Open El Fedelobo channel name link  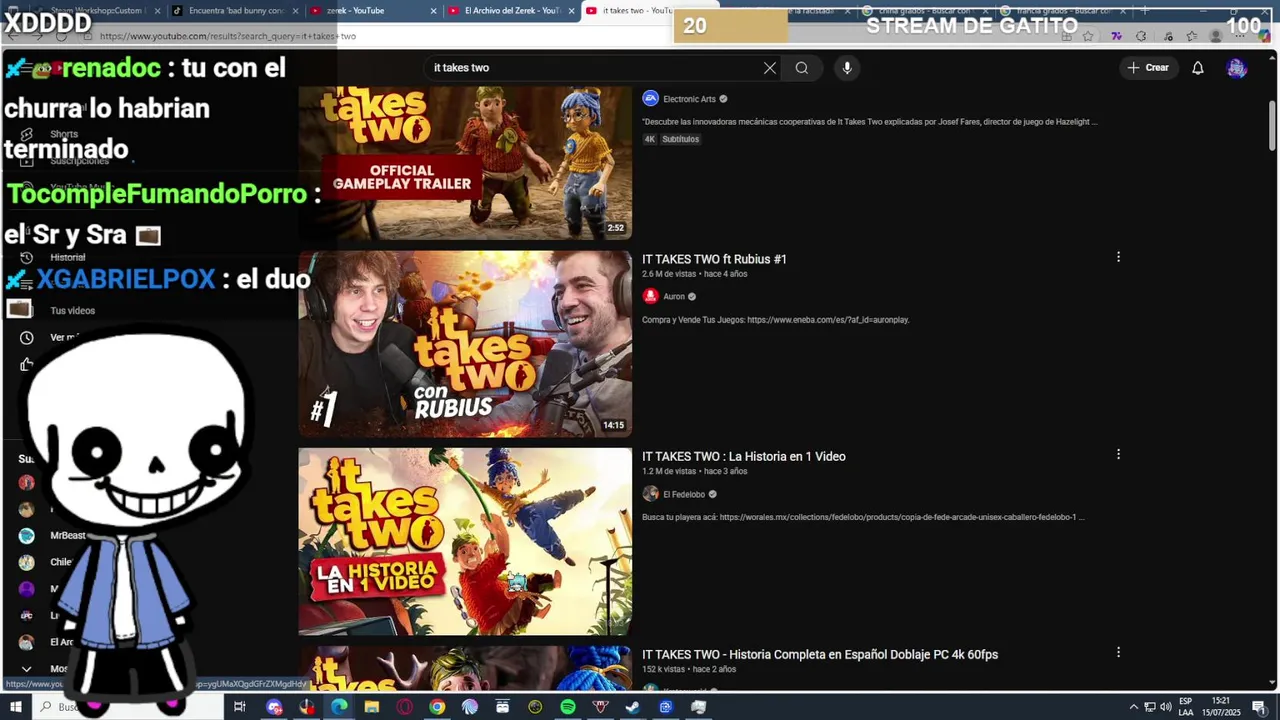(x=684, y=494)
